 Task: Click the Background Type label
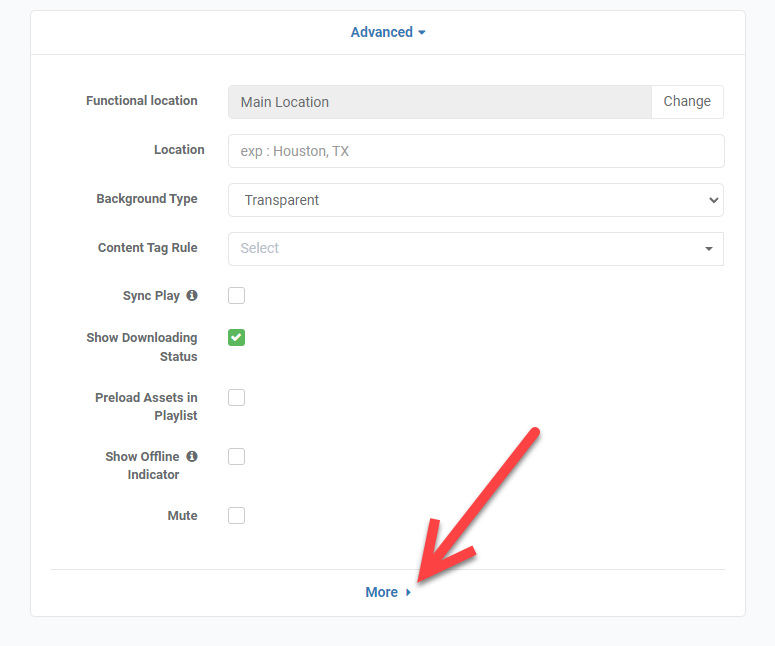coord(147,199)
